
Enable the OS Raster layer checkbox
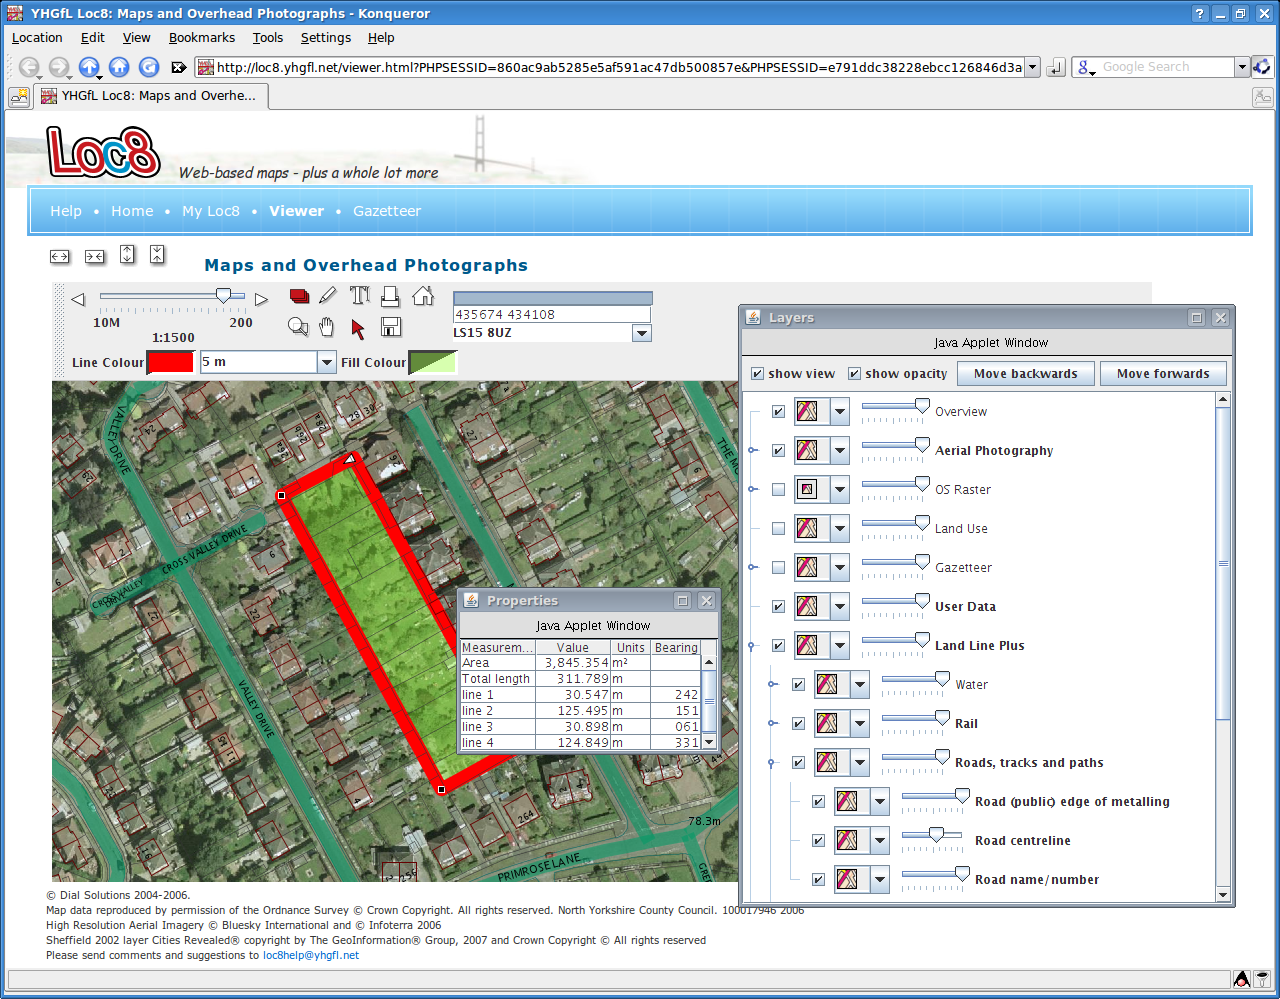point(778,489)
